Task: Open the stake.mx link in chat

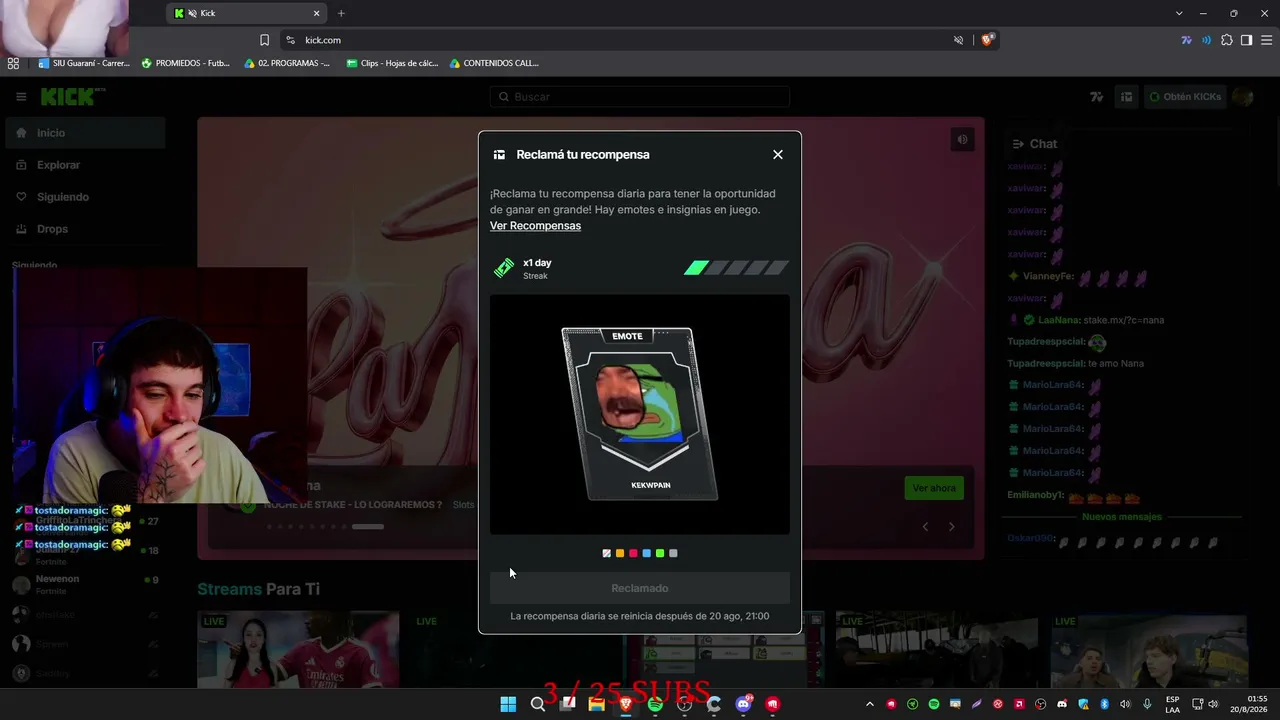Action: tap(1123, 320)
